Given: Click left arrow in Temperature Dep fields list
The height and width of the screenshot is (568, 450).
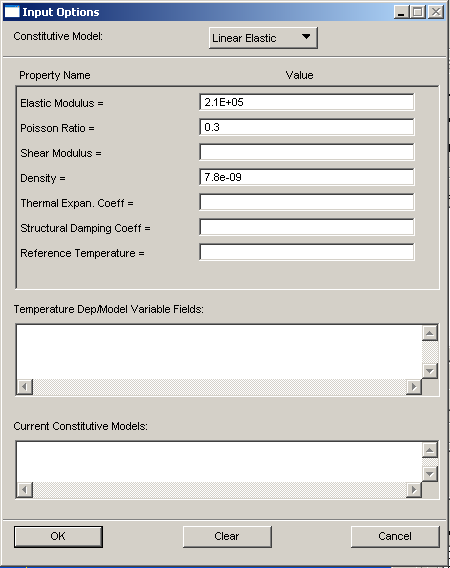Looking at the screenshot, I should (x=25, y=387).
